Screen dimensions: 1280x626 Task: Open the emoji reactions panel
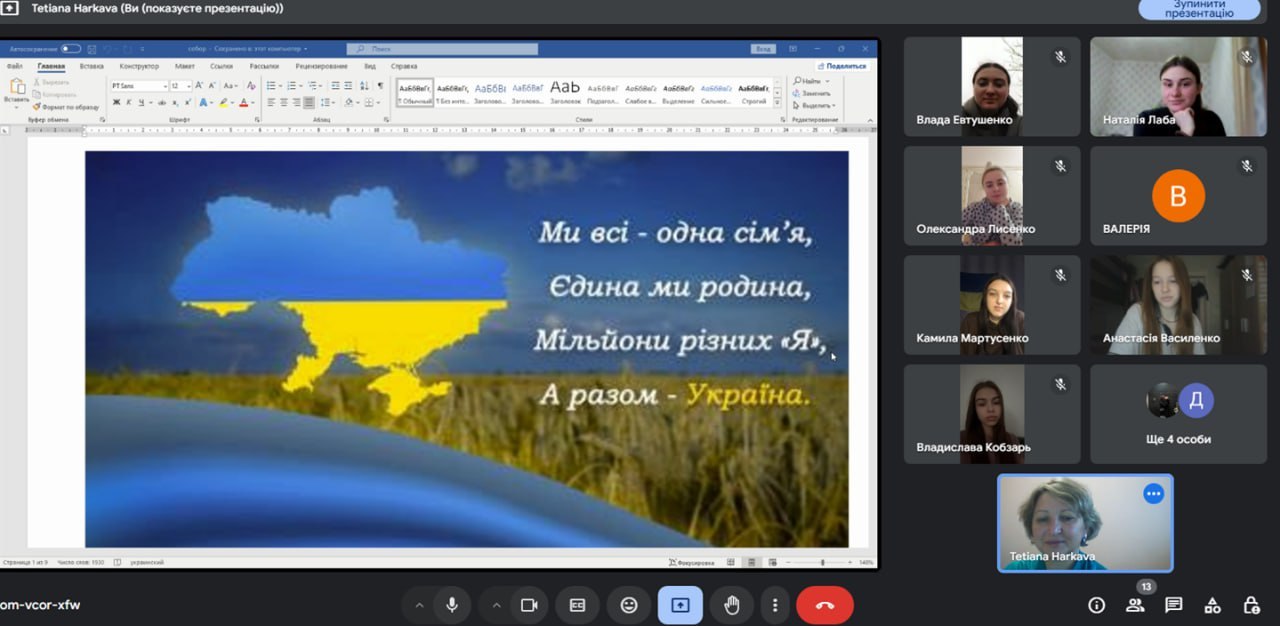tap(629, 605)
